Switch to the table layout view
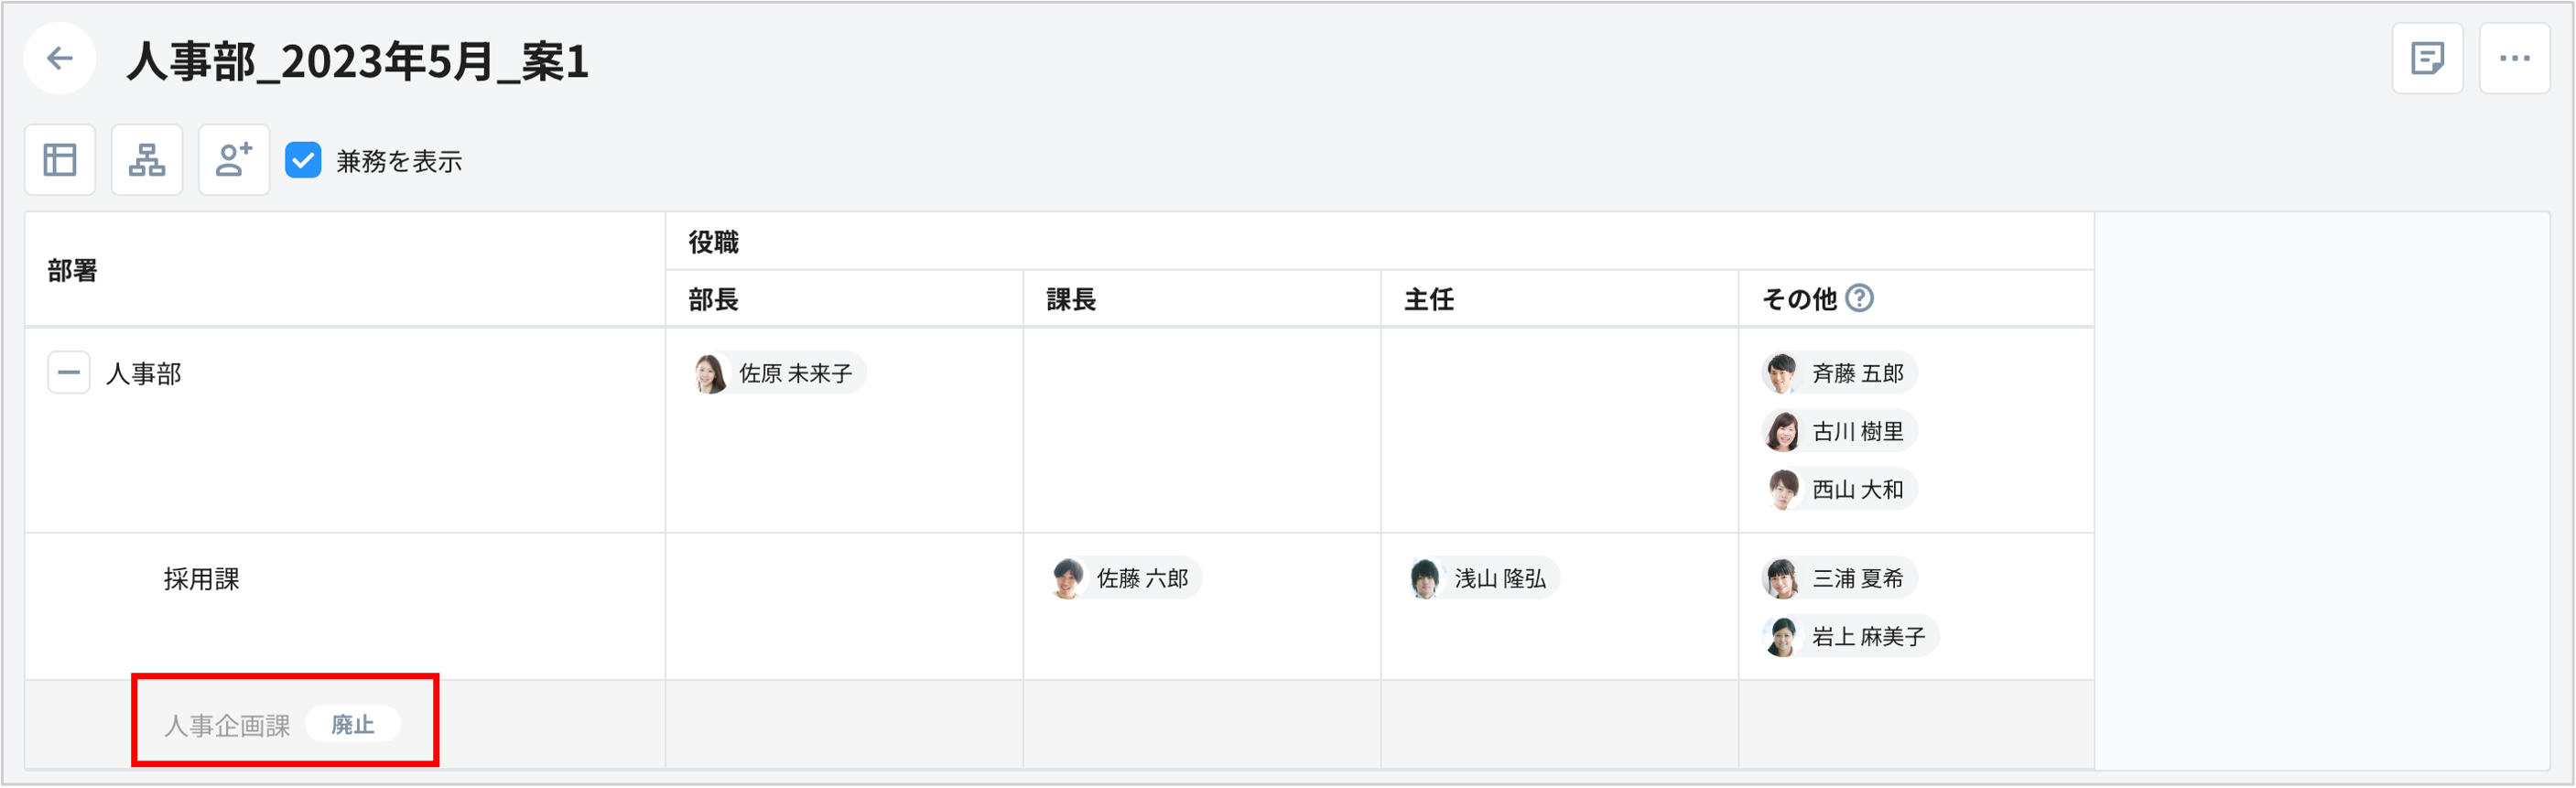This screenshot has height=788, width=2576. coord(59,159)
